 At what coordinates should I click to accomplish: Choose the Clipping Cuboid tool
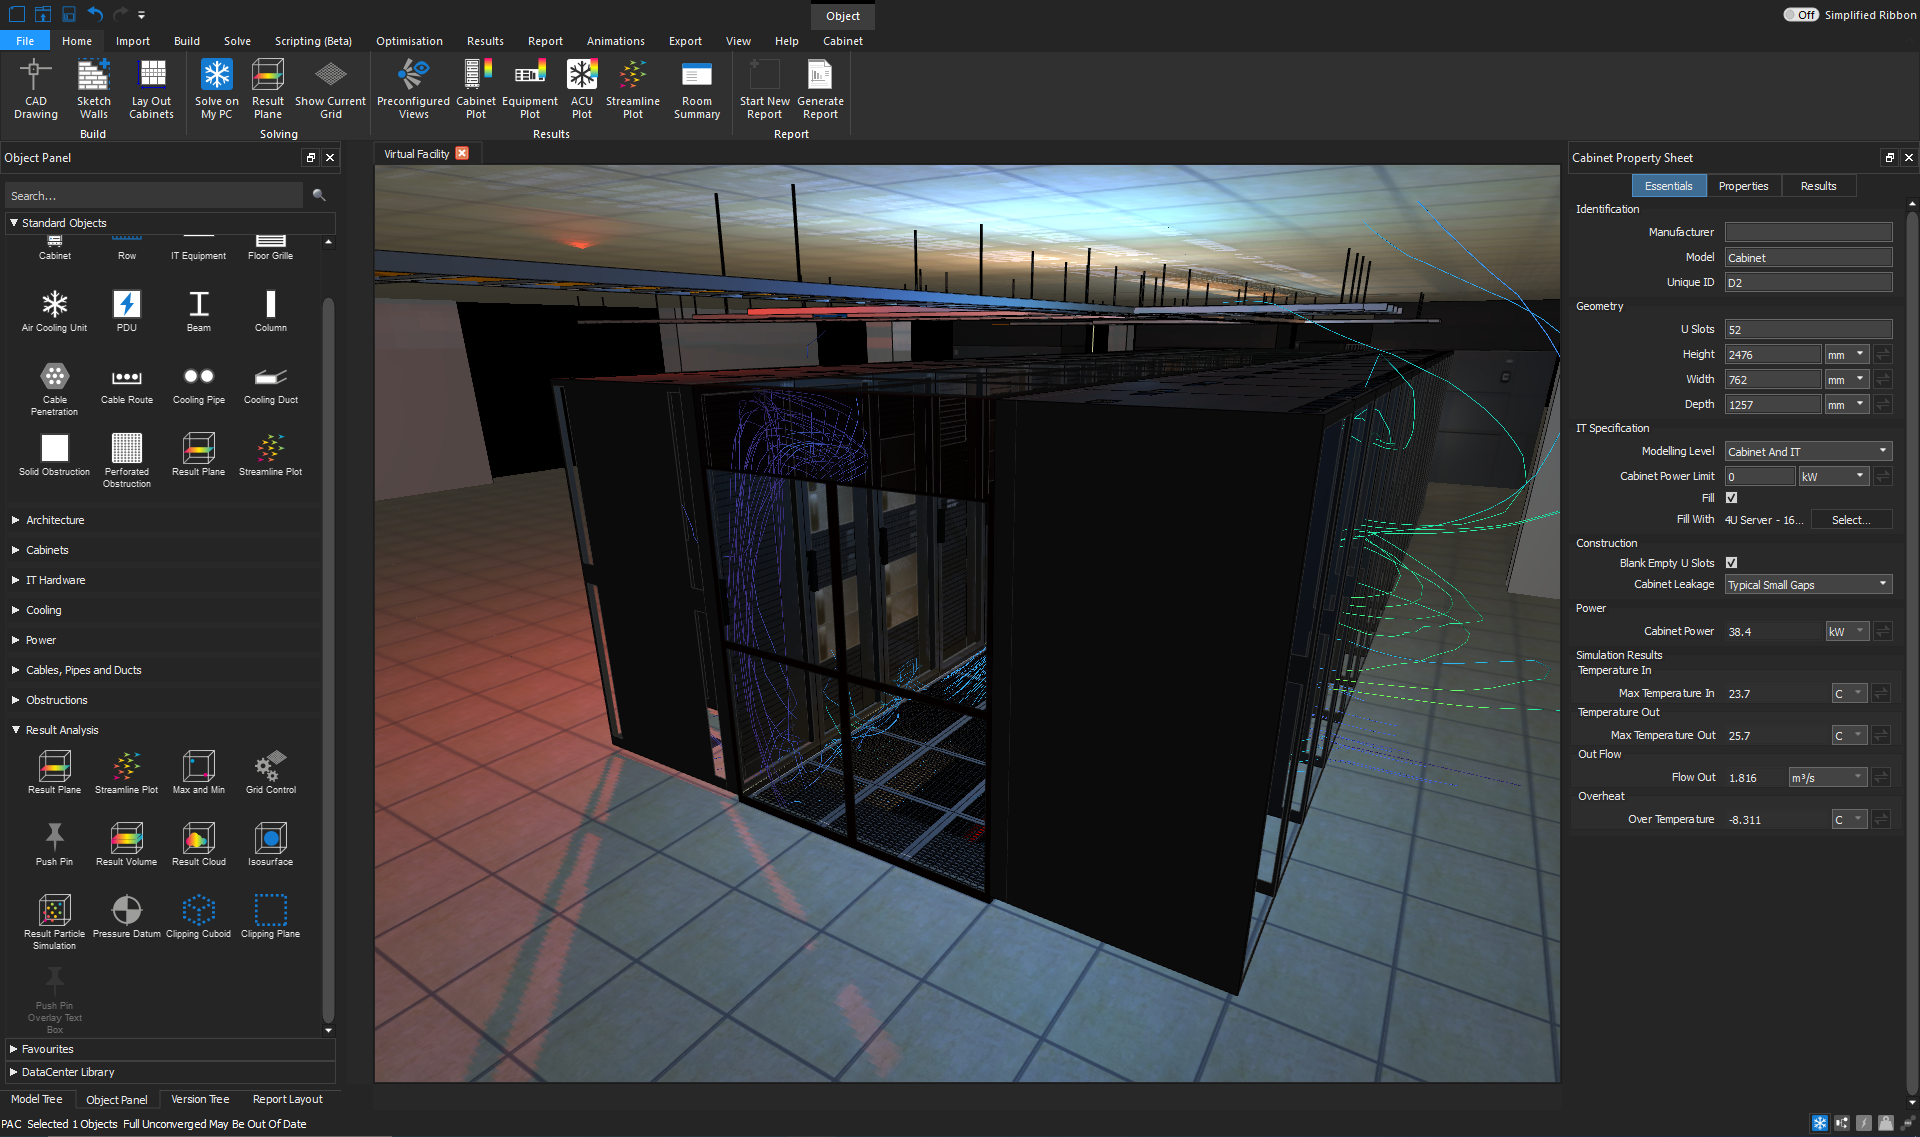198,911
